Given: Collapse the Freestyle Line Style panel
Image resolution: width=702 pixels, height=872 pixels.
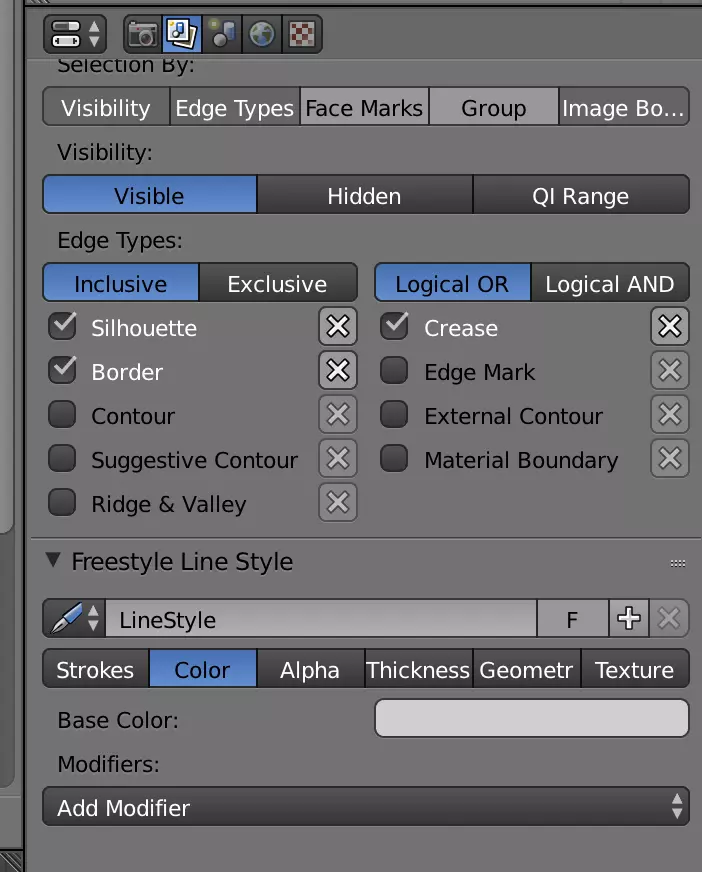Looking at the screenshot, I should 53,561.
